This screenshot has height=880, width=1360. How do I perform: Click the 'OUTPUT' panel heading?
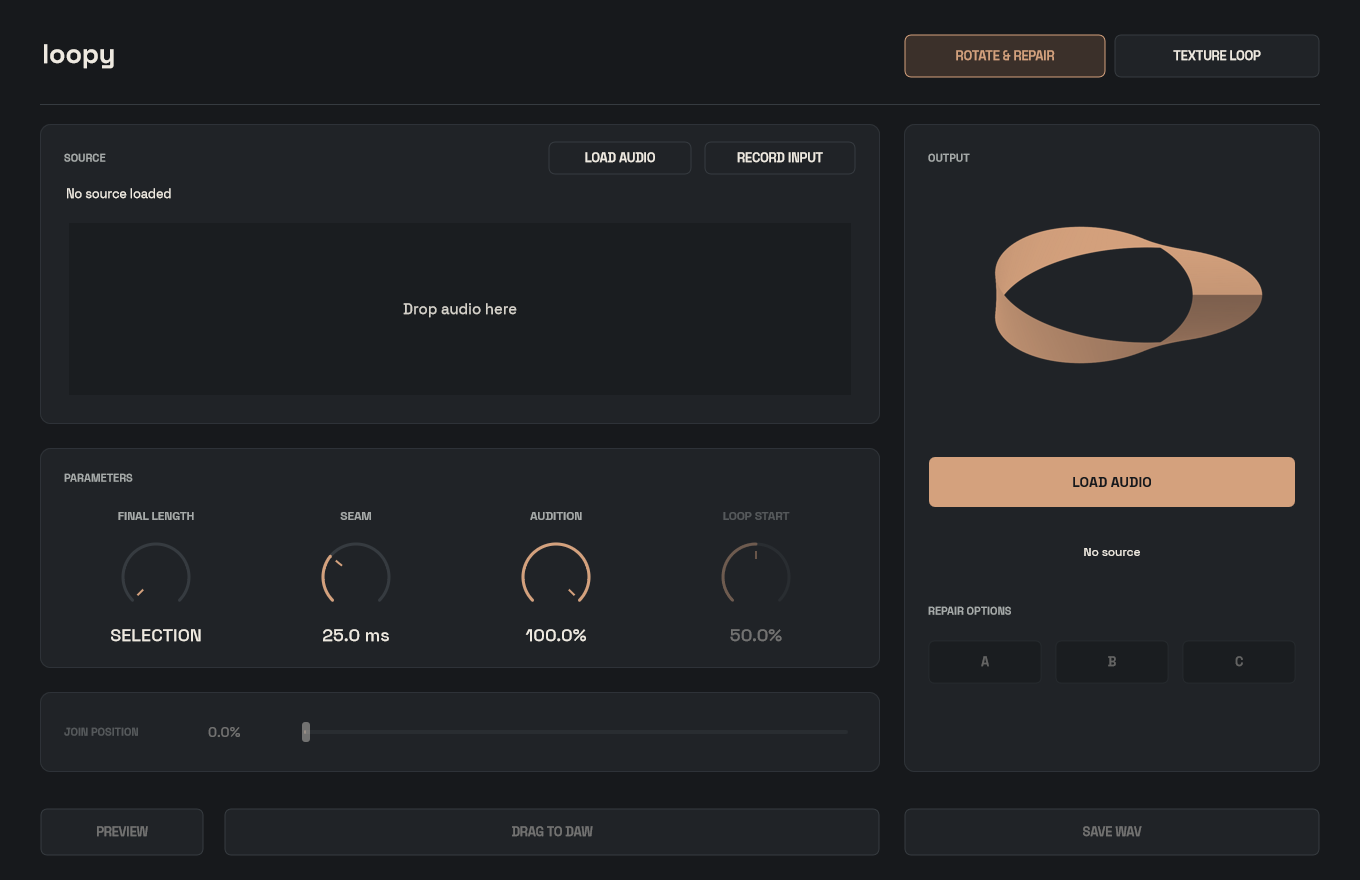(949, 158)
